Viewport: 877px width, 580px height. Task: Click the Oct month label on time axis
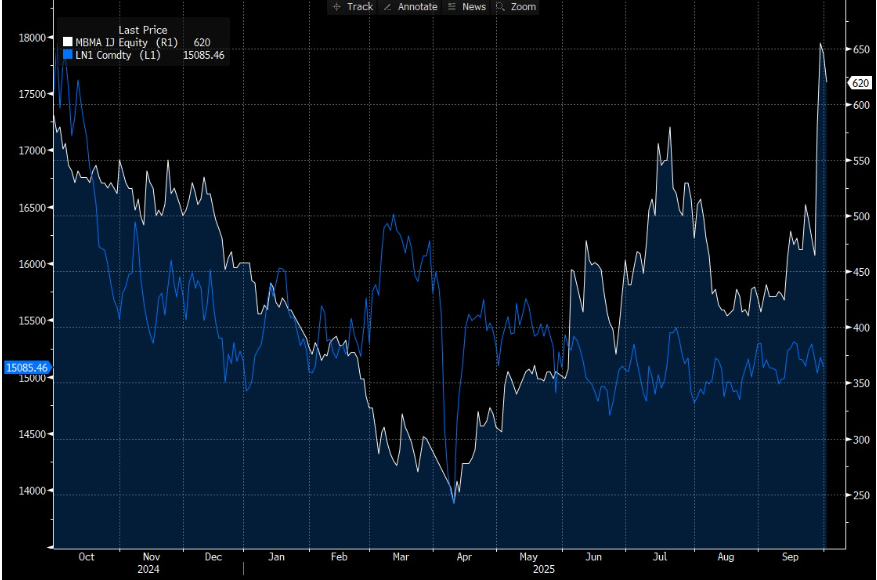click(x=85, y=556)
